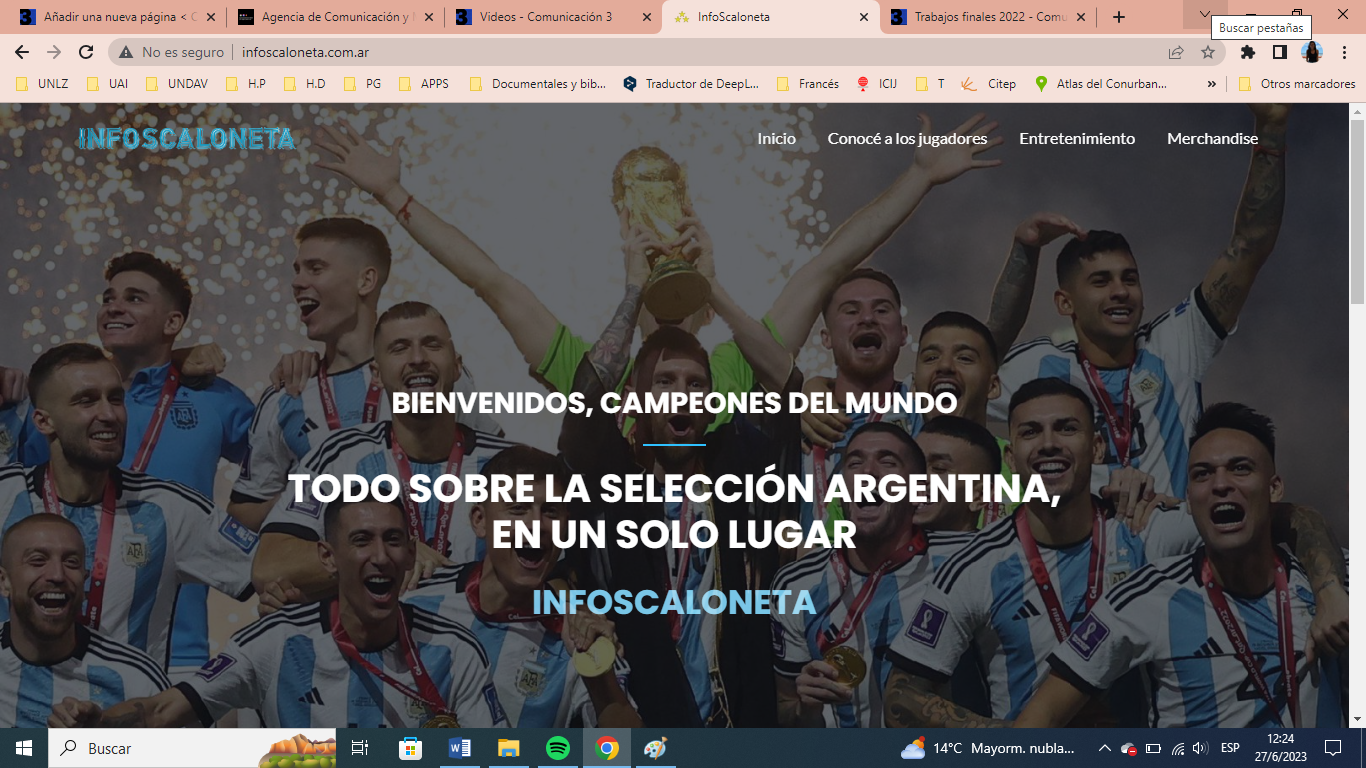Click the Chrome taskbar icon
This screenshot has height=768, width=1366.
pyautogui.click(x=607, y=748)
